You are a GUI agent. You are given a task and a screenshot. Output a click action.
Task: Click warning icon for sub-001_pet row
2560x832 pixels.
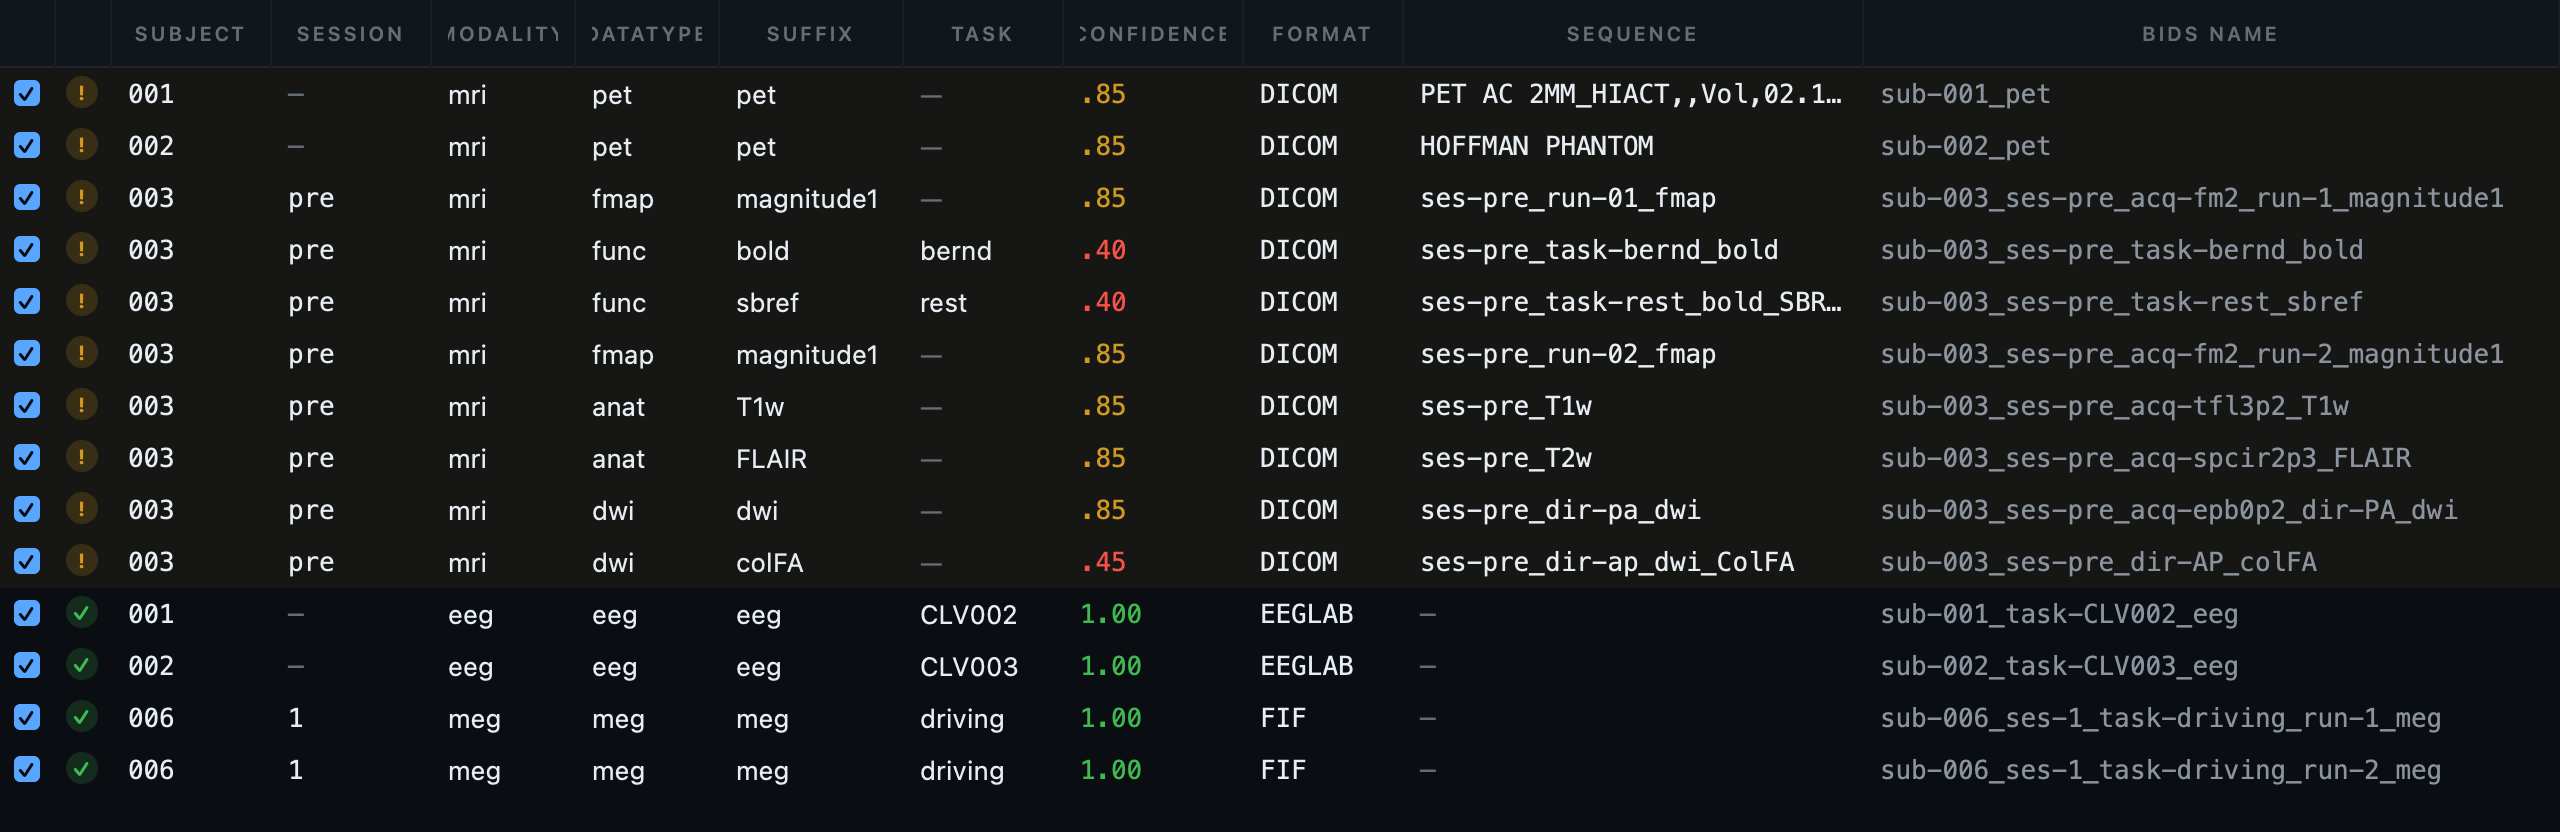point(81,94)
